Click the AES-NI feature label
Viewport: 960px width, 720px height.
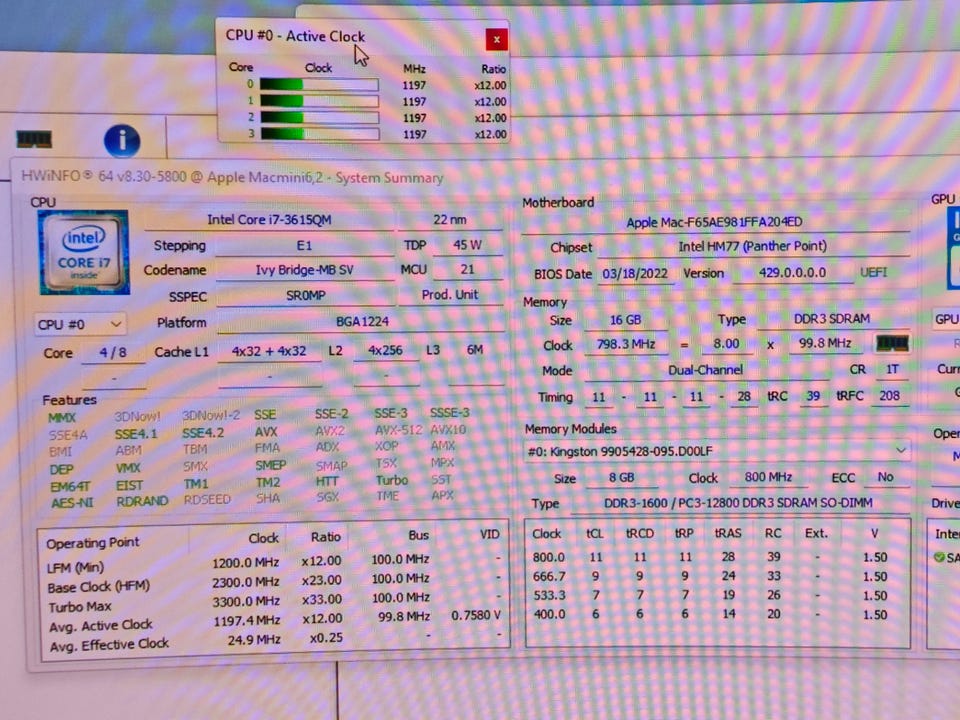72,503
